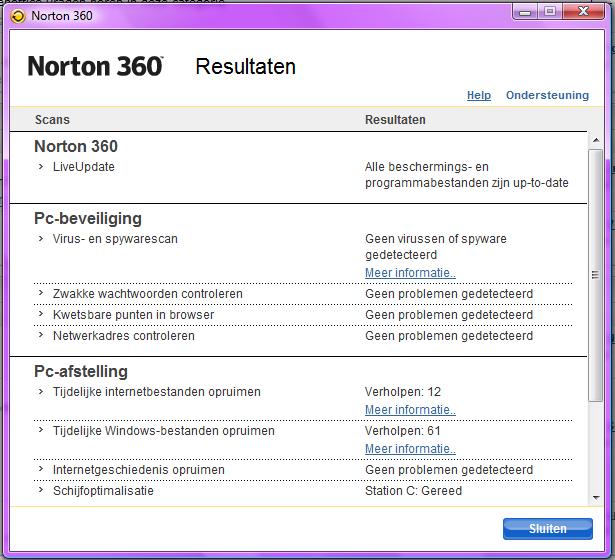
Task: Open Meer informatie under Verholpen: 12
Action: 410,409
